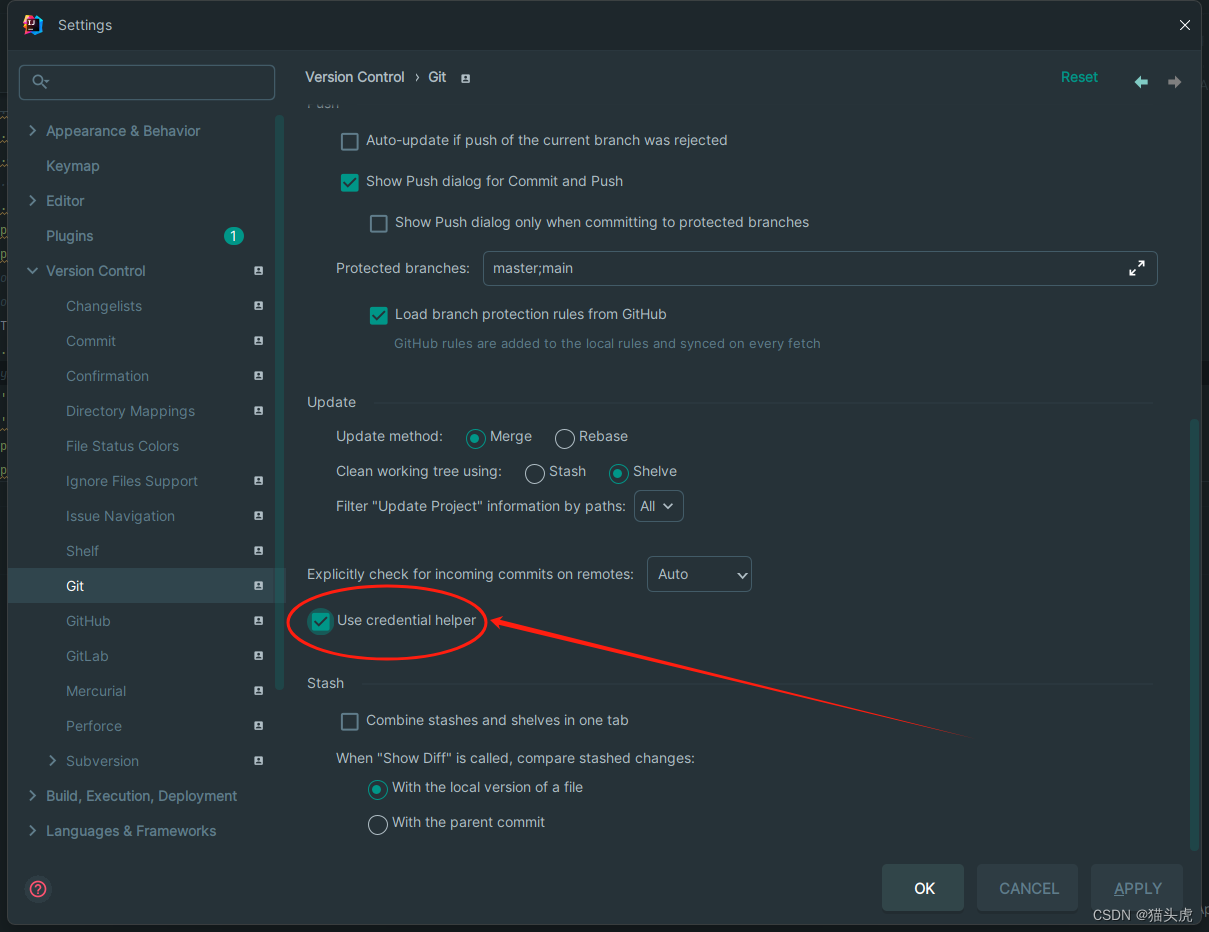Open the Filter Update Project paths dropdown

pos(658,506)
